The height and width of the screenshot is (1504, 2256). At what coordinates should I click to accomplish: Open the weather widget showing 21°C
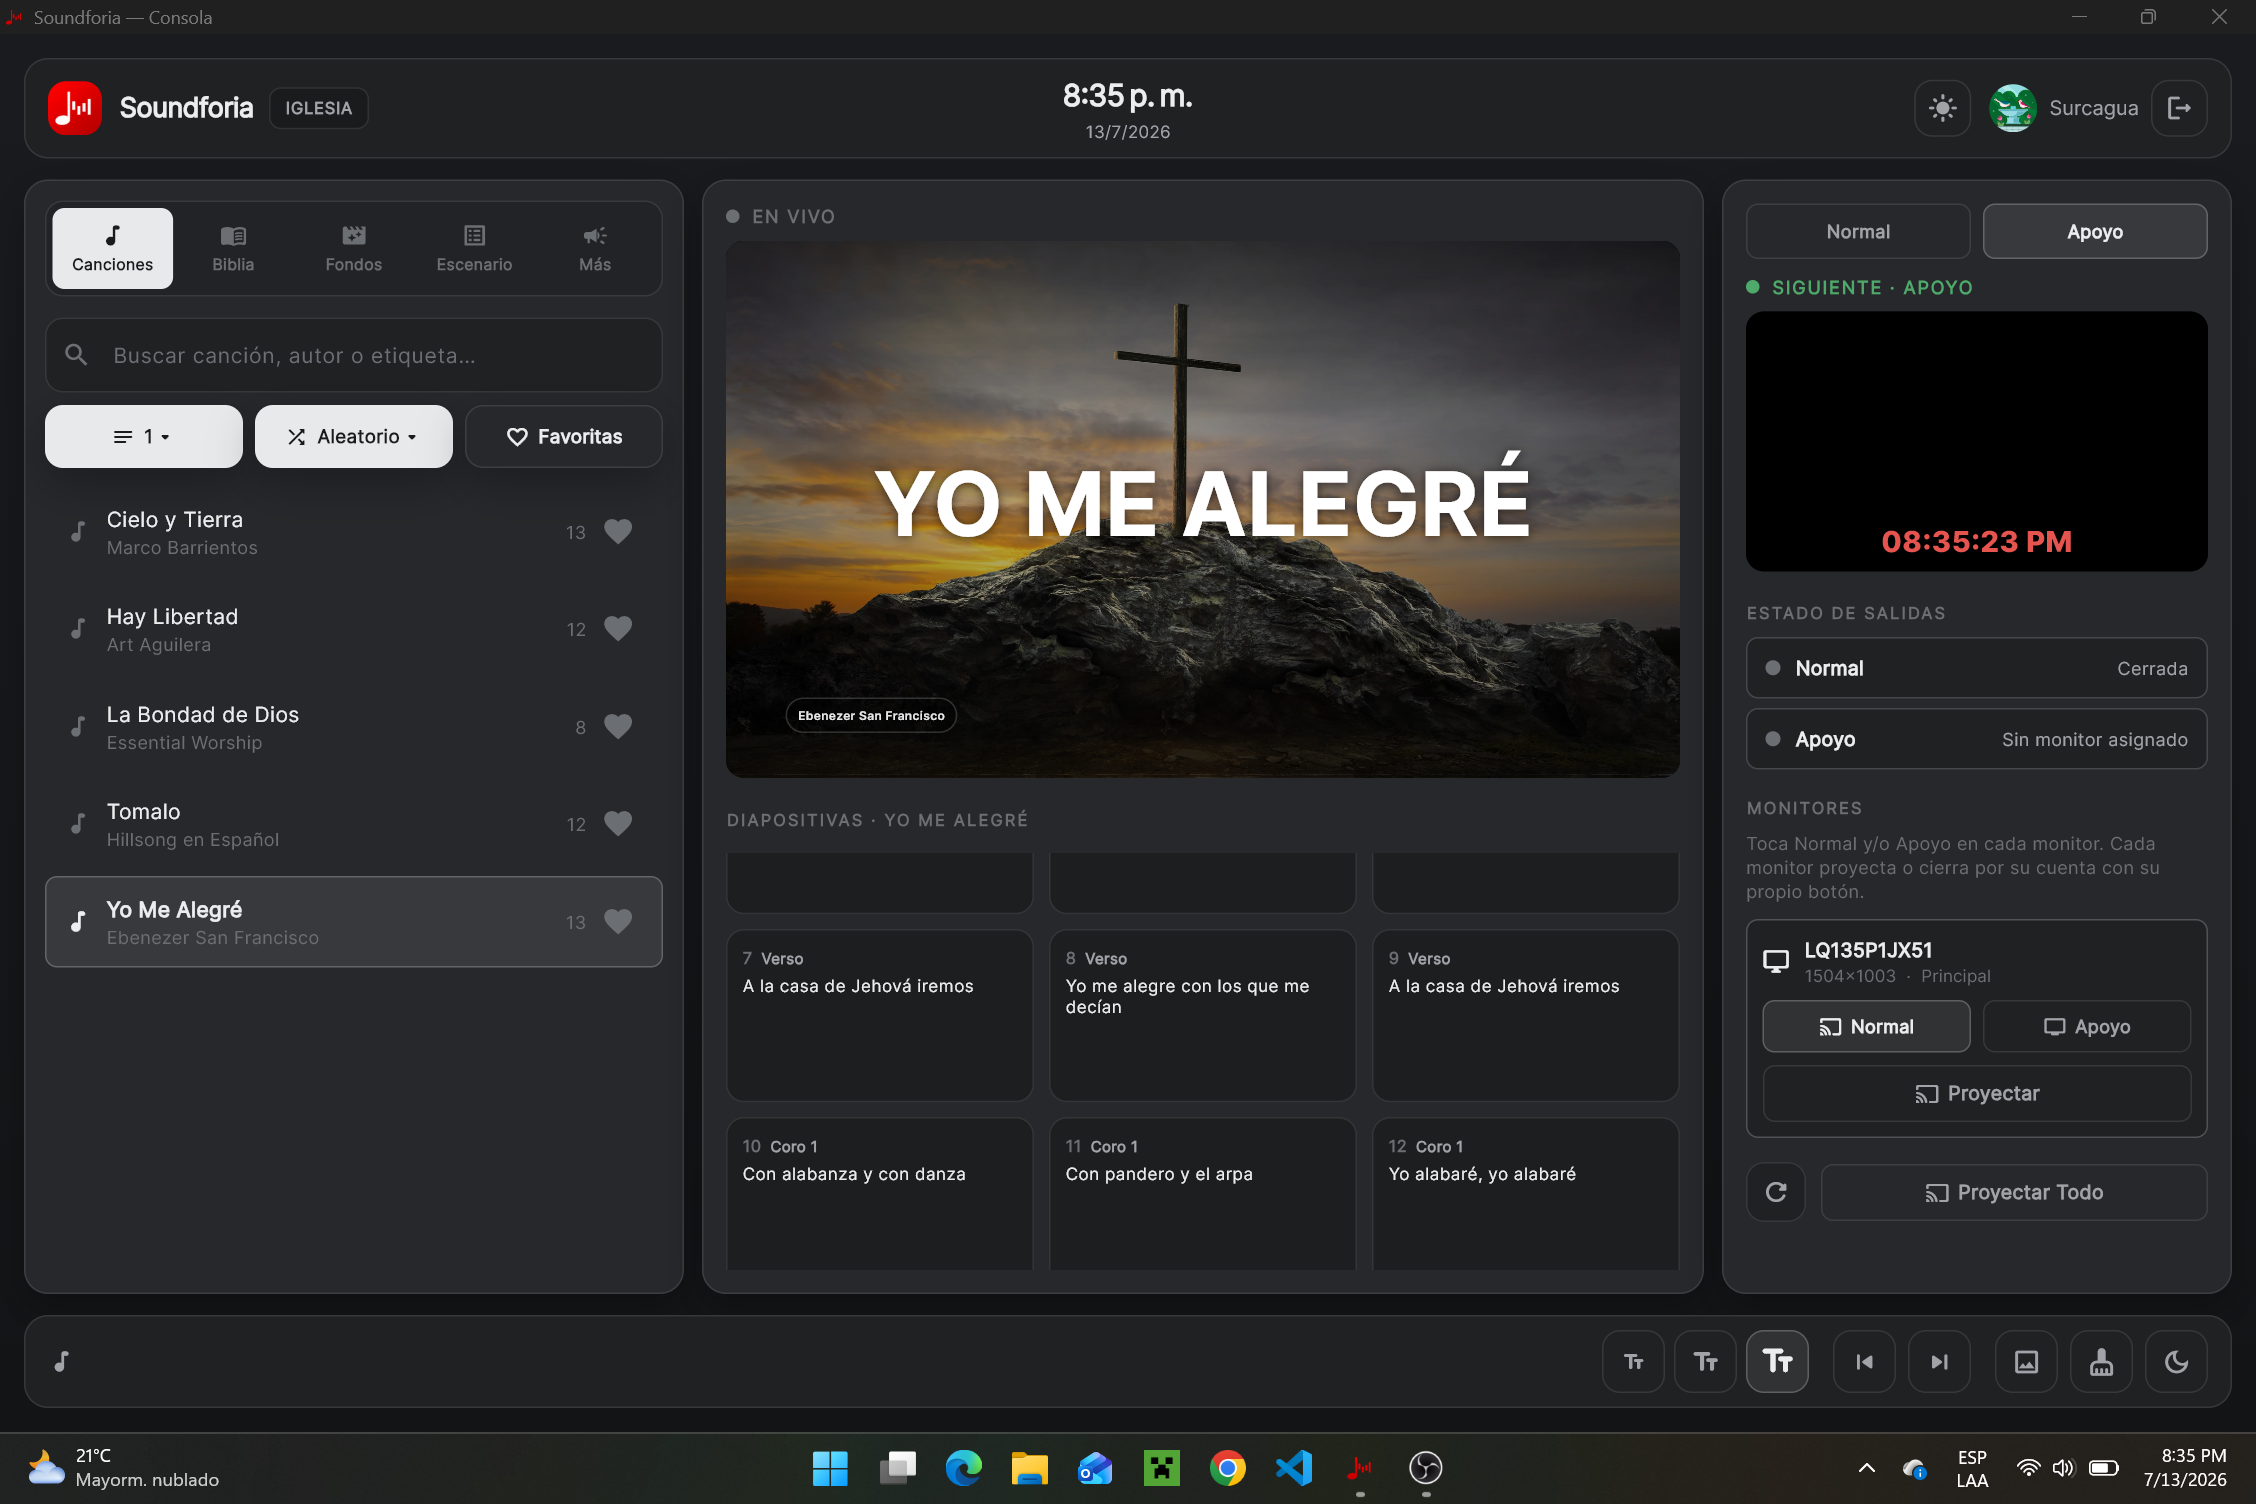click(123, 1468)
